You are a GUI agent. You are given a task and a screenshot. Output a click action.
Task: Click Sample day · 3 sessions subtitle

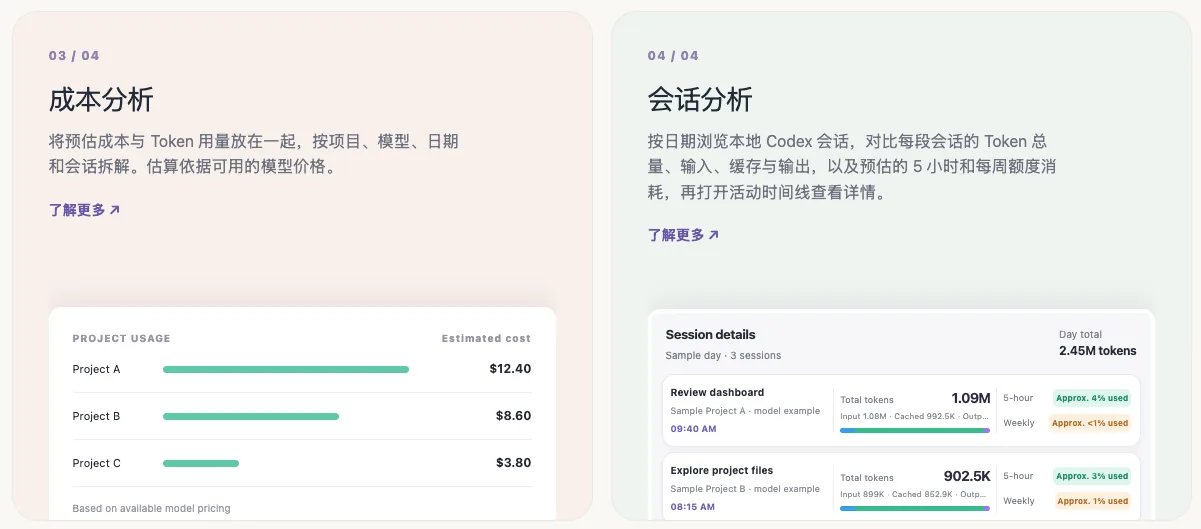(723, 356)
